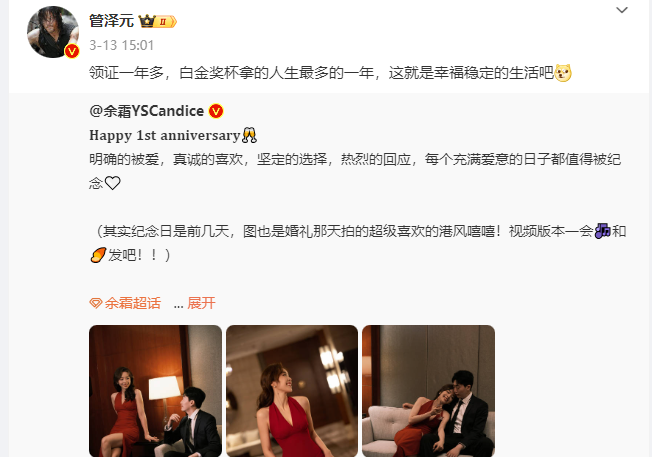Open 管泽元's username link

coord(111,21)
